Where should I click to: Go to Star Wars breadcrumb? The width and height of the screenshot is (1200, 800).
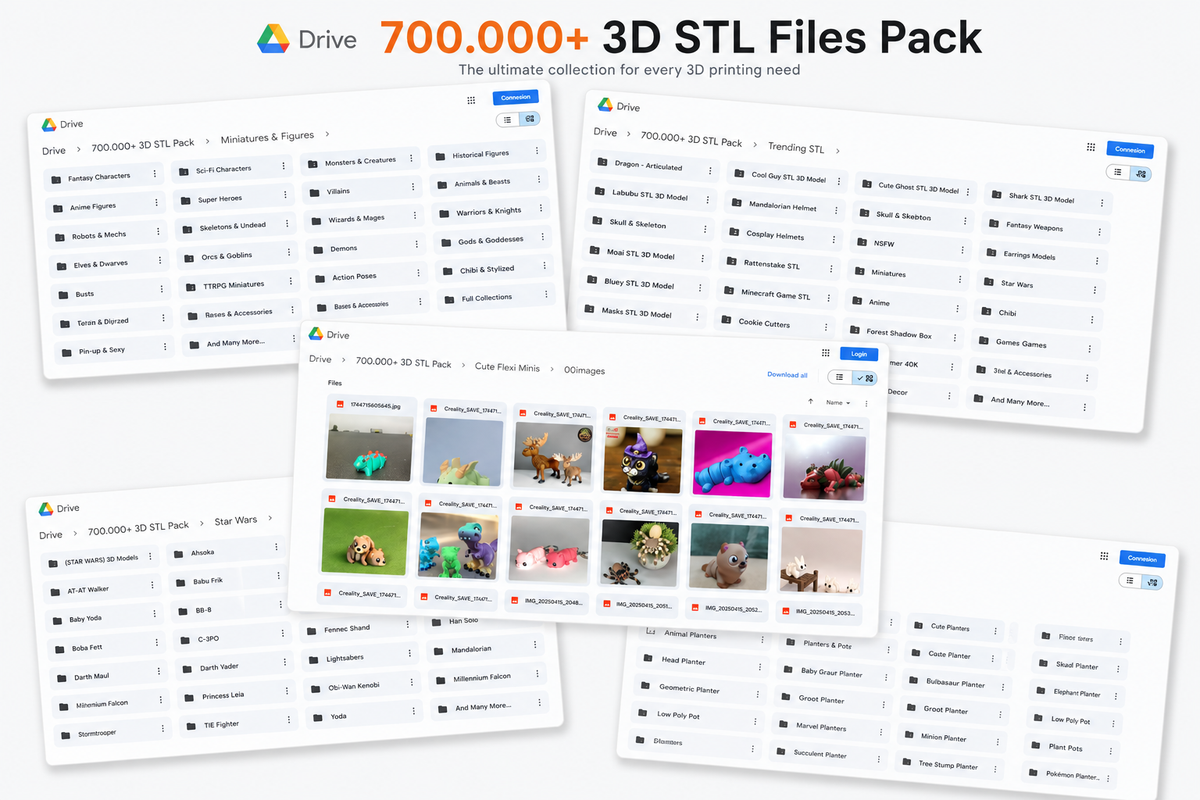click(x=236, y=522)
